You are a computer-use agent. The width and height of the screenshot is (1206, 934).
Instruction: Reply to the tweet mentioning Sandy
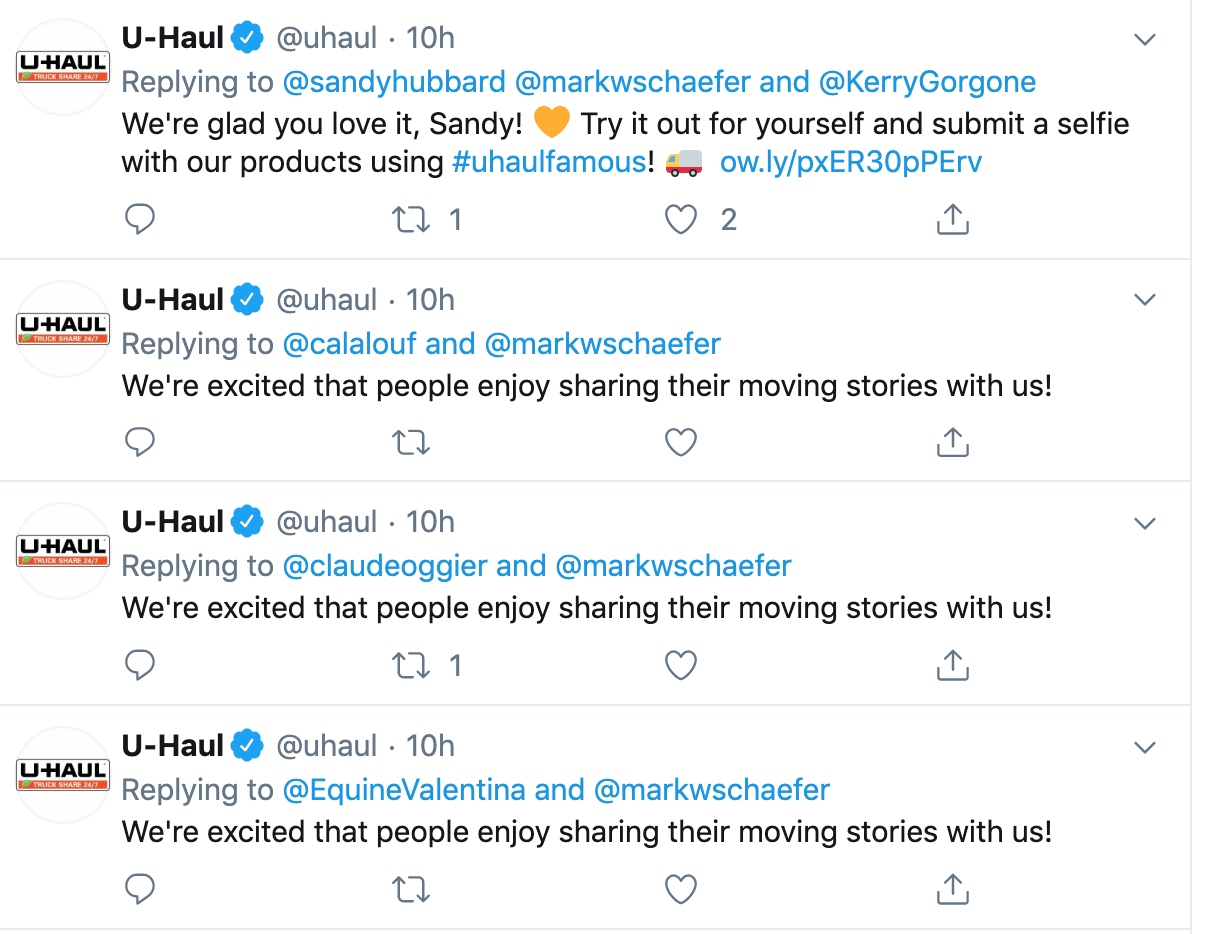click(140, 219)
